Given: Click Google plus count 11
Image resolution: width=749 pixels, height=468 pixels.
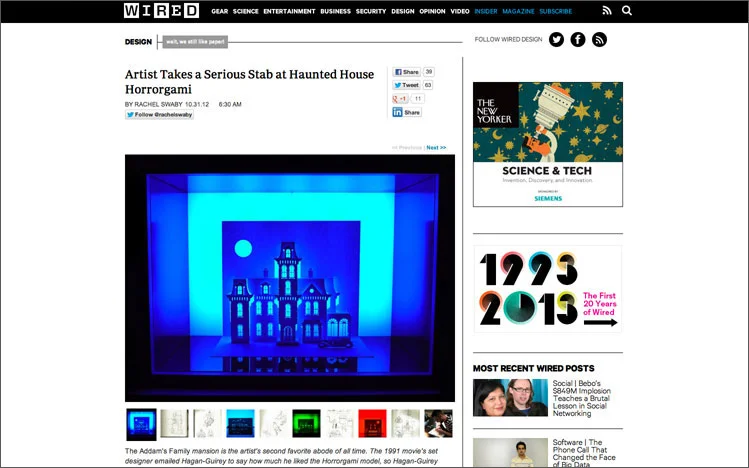Looking at the screenshot, I should tap(417, 99).
